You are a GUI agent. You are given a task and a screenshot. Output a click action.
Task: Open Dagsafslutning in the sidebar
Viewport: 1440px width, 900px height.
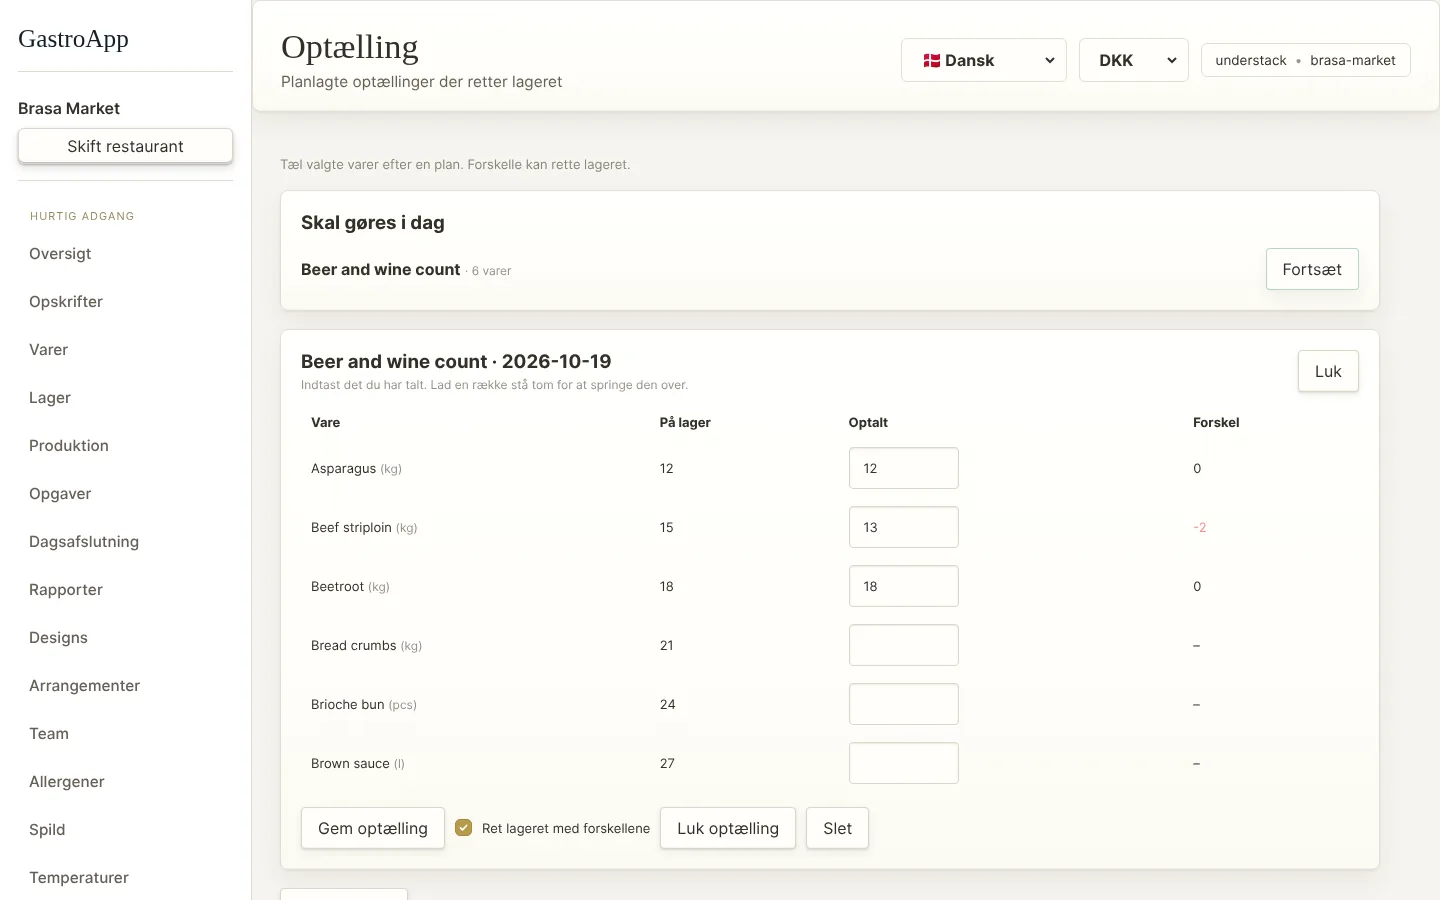[x=84, y=542]
